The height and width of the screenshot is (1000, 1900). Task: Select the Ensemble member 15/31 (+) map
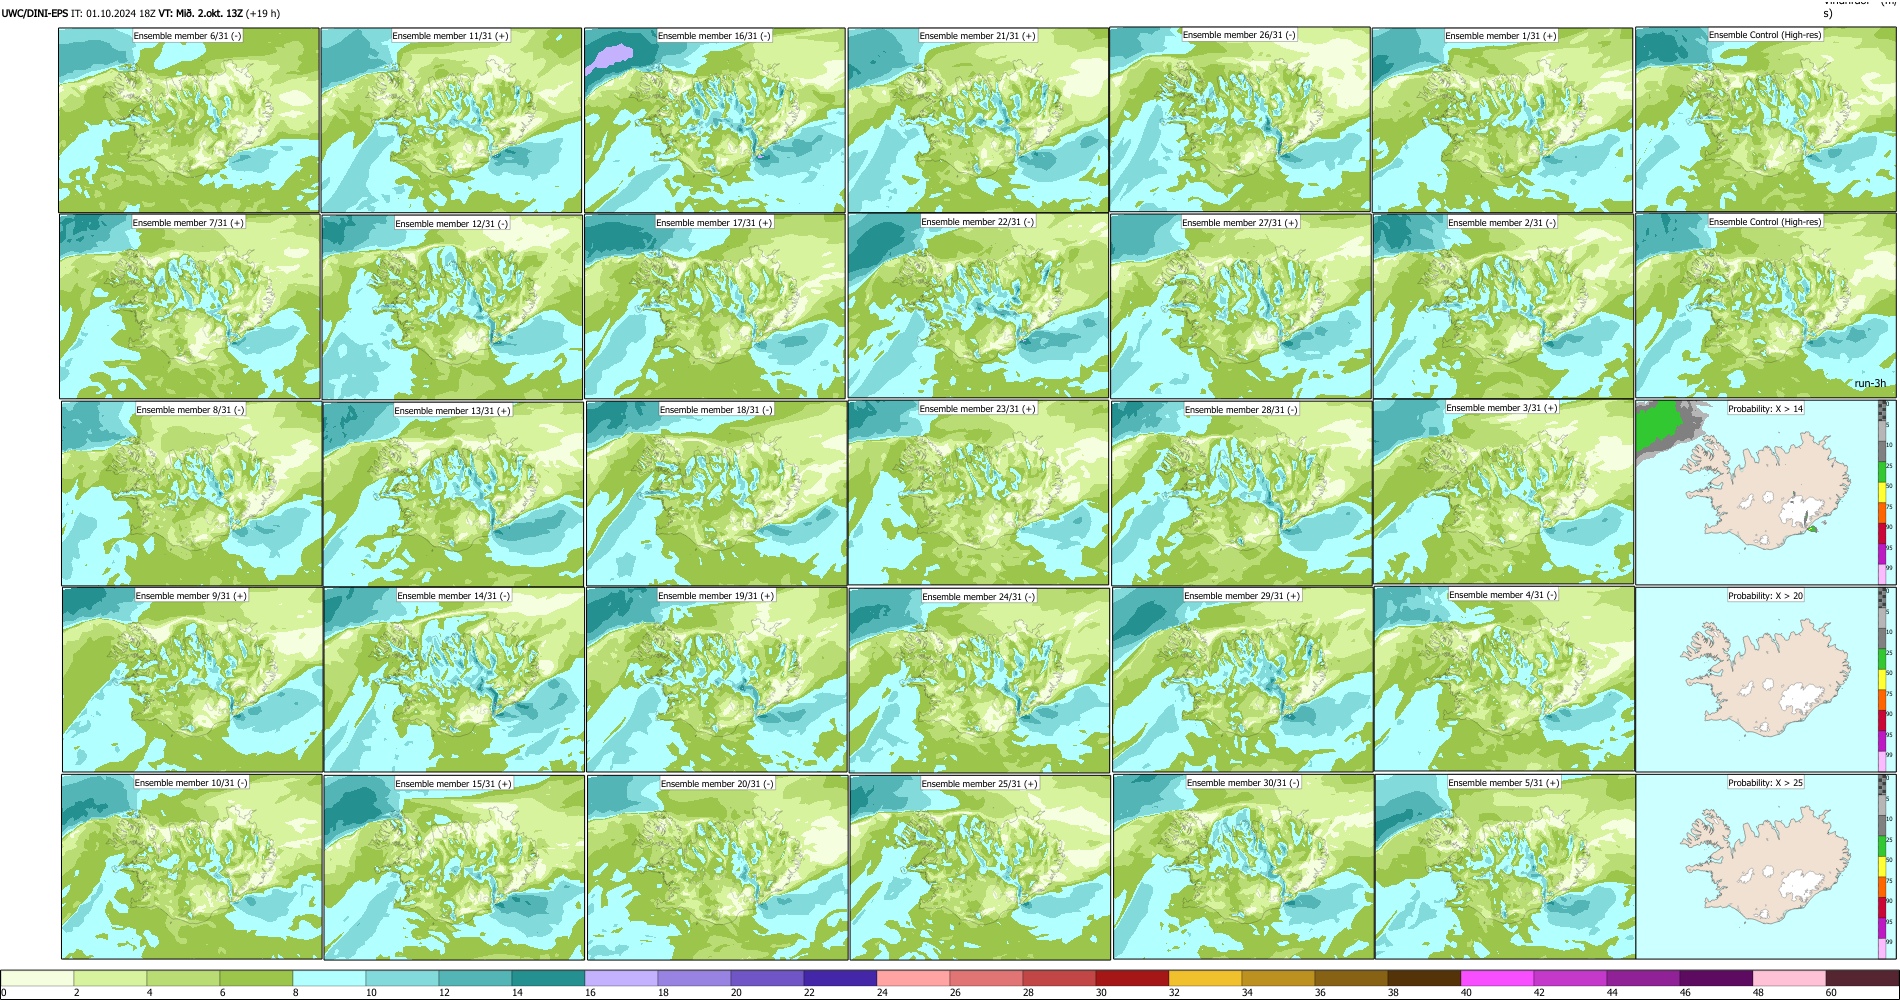(x=454, y=867)
